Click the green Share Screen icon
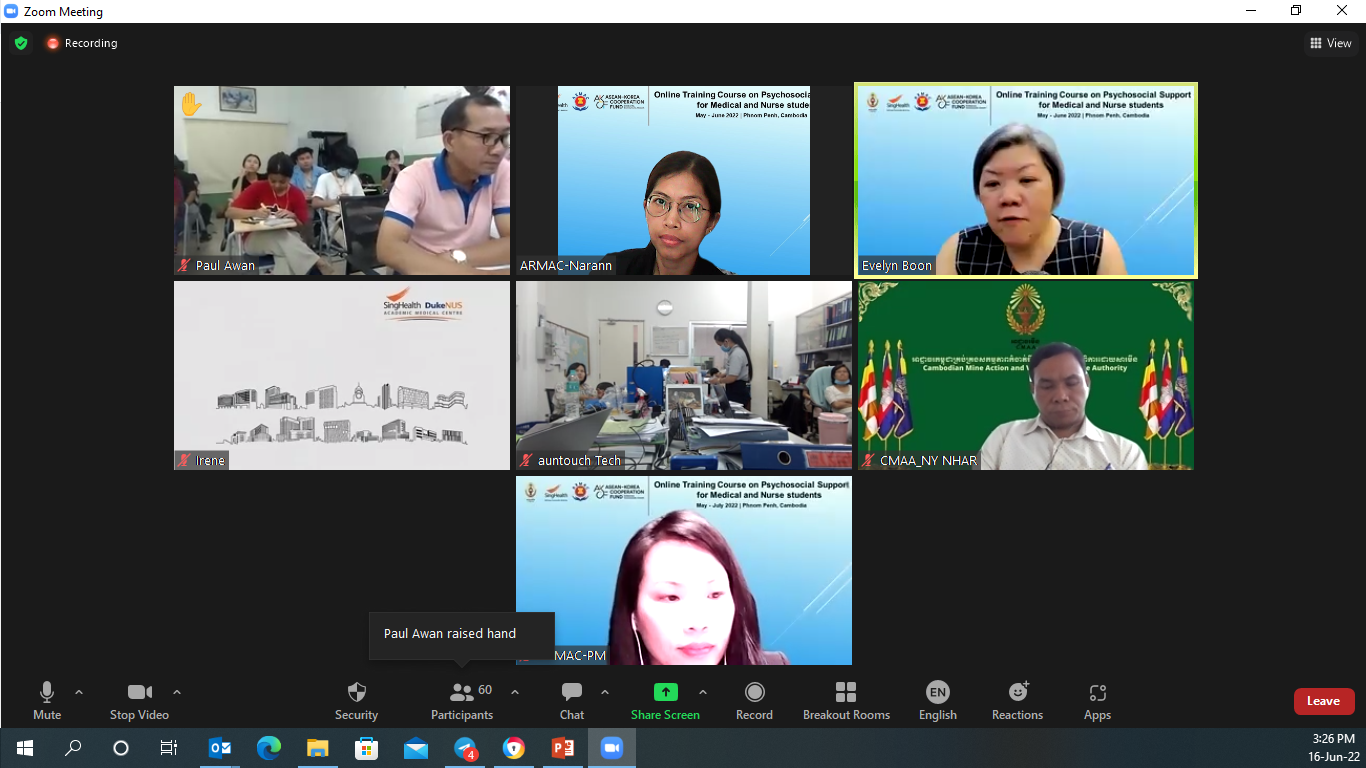 pyautogui.click(x=665, y=692)
